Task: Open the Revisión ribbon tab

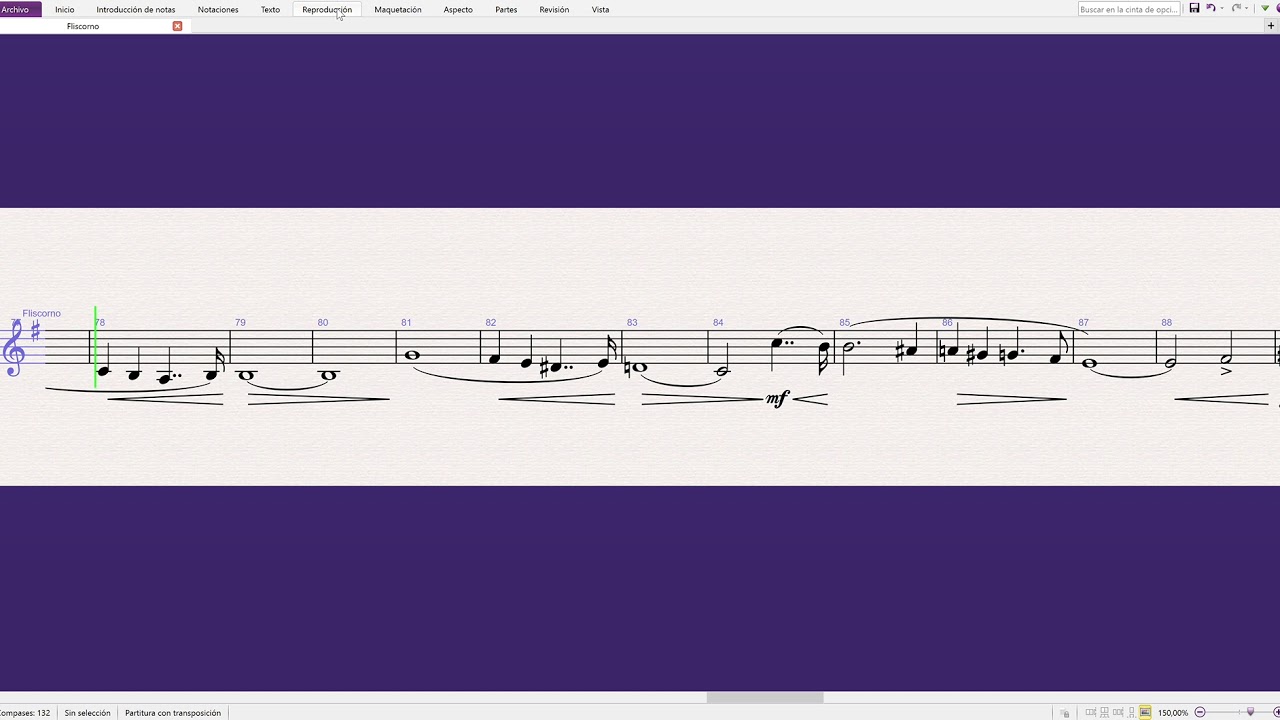Action: [554, 9]
